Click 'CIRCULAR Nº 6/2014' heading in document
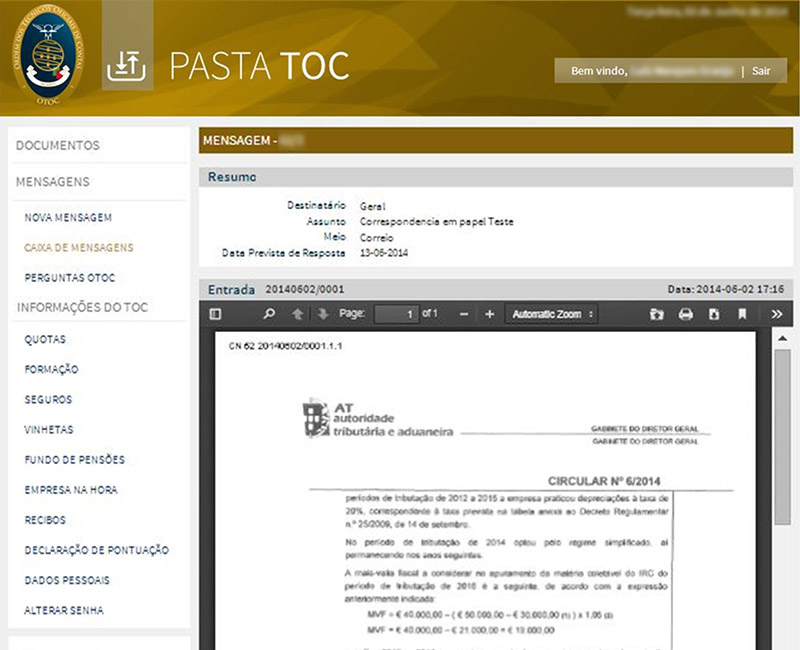This screenshot has height=650, width=800. [x=604, y=481]
